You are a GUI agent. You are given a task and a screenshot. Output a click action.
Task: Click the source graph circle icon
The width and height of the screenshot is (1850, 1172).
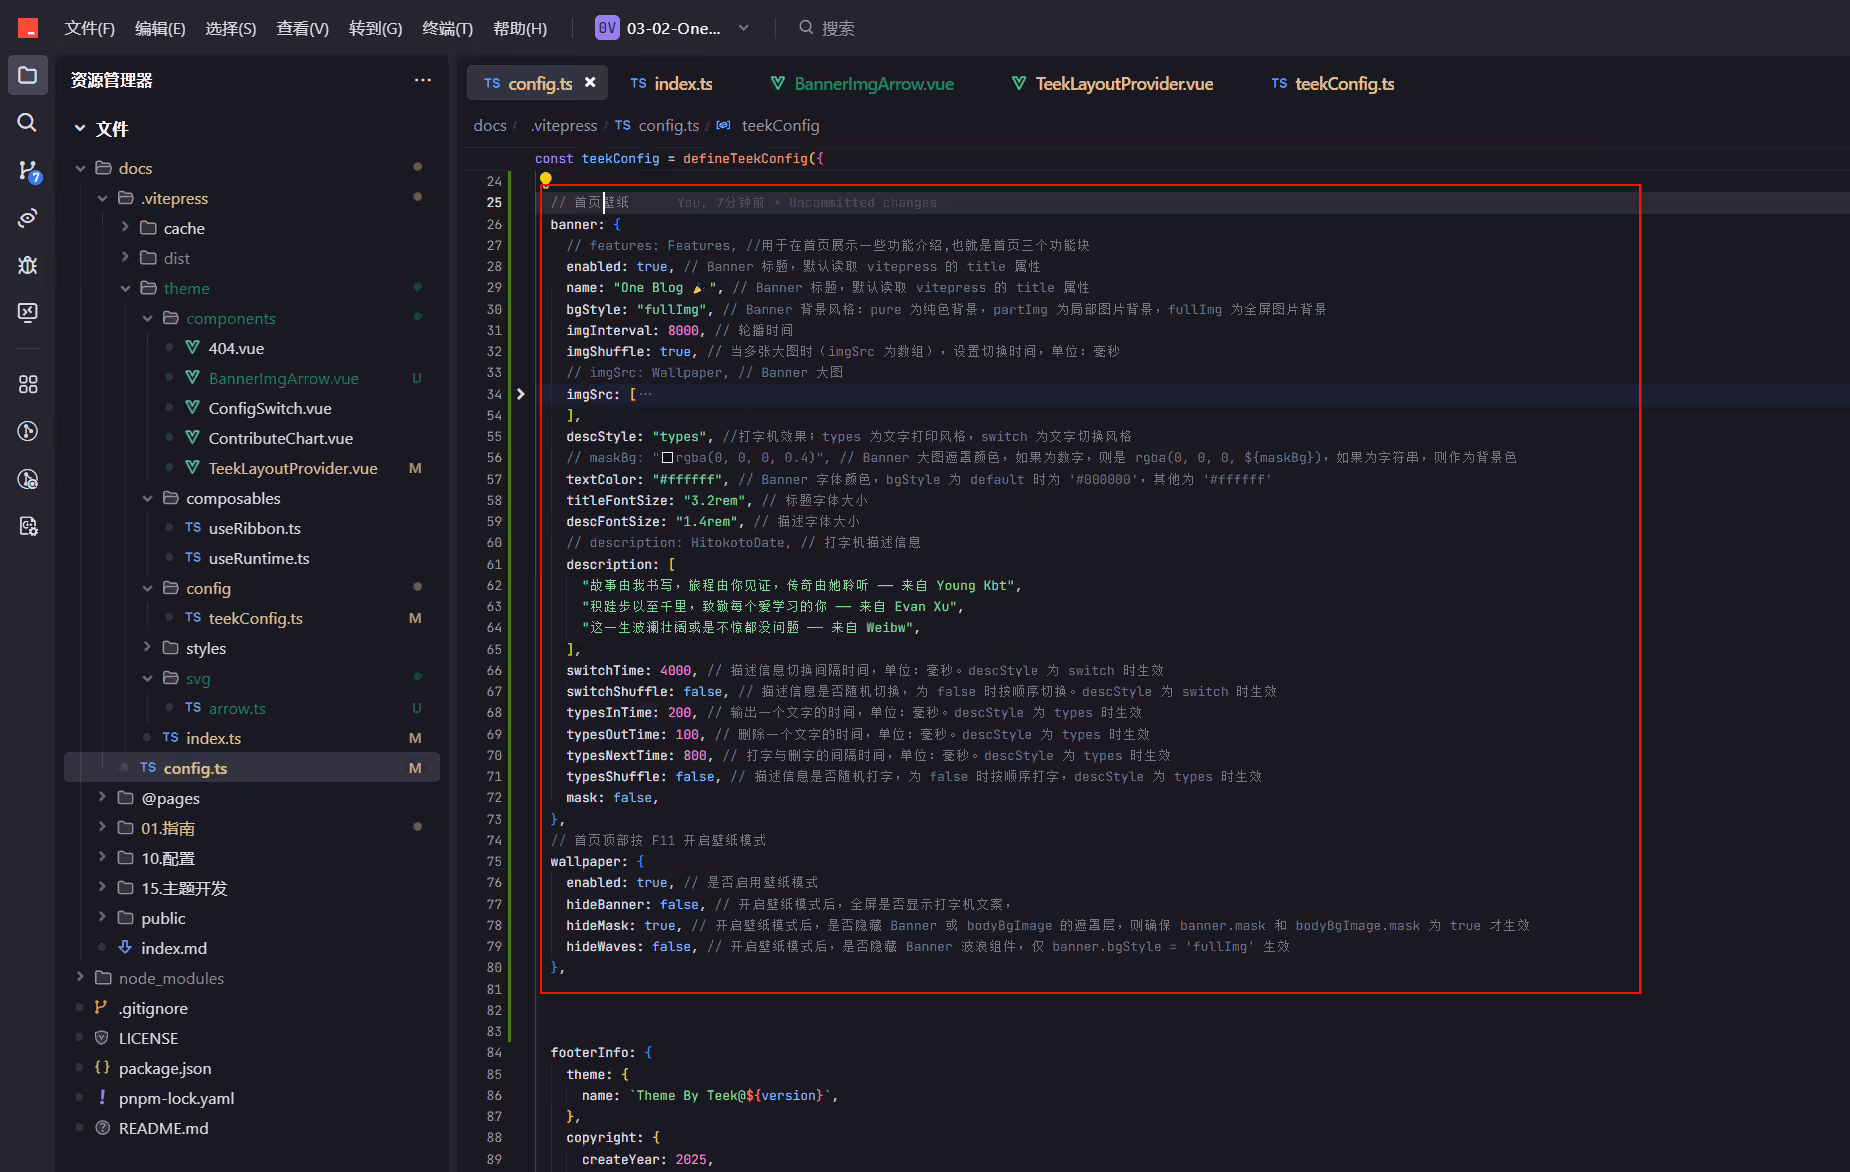tap(28, 431)
